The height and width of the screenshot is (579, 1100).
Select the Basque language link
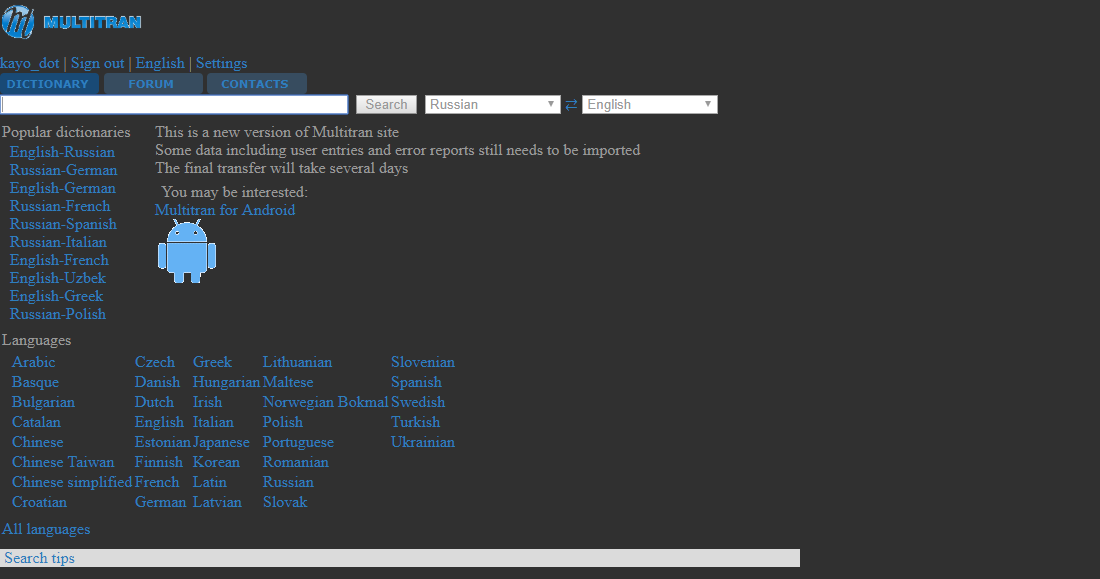35,382
